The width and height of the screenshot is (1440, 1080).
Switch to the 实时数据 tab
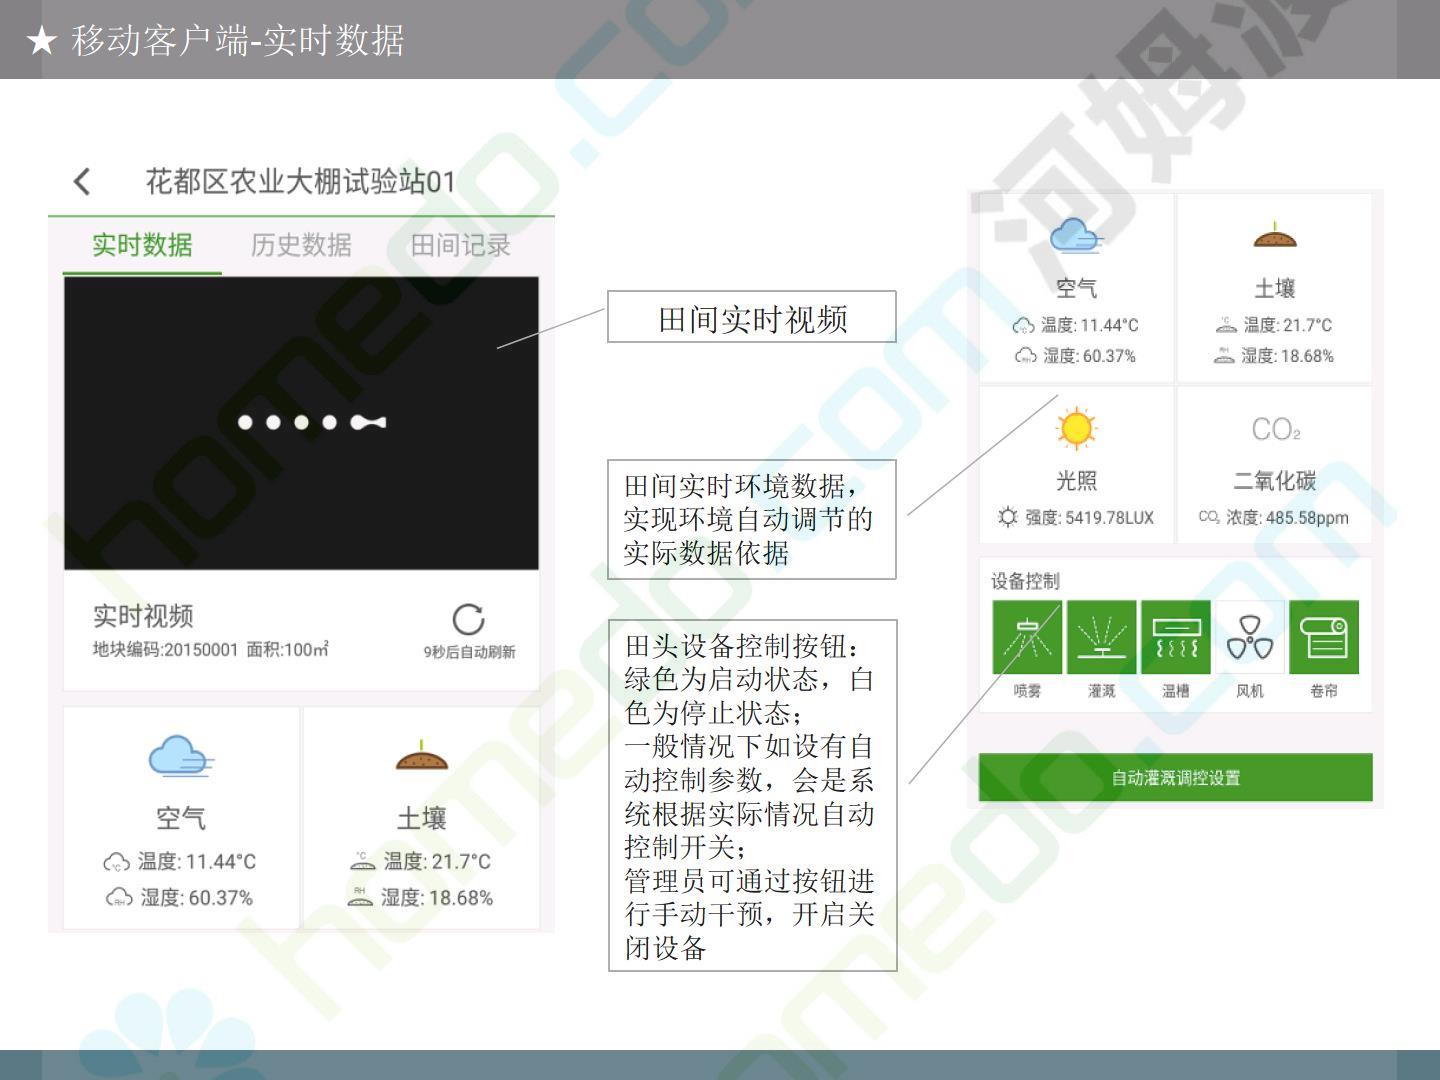coord(142,245)
